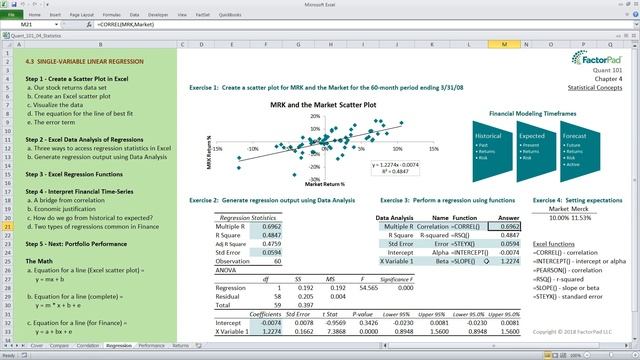Click the 11.53% Merck expectation cell

point(580,218)
